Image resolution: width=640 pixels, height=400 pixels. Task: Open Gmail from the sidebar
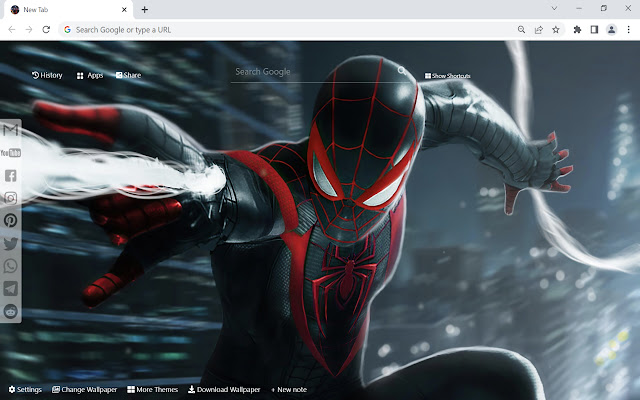[11, 130]
